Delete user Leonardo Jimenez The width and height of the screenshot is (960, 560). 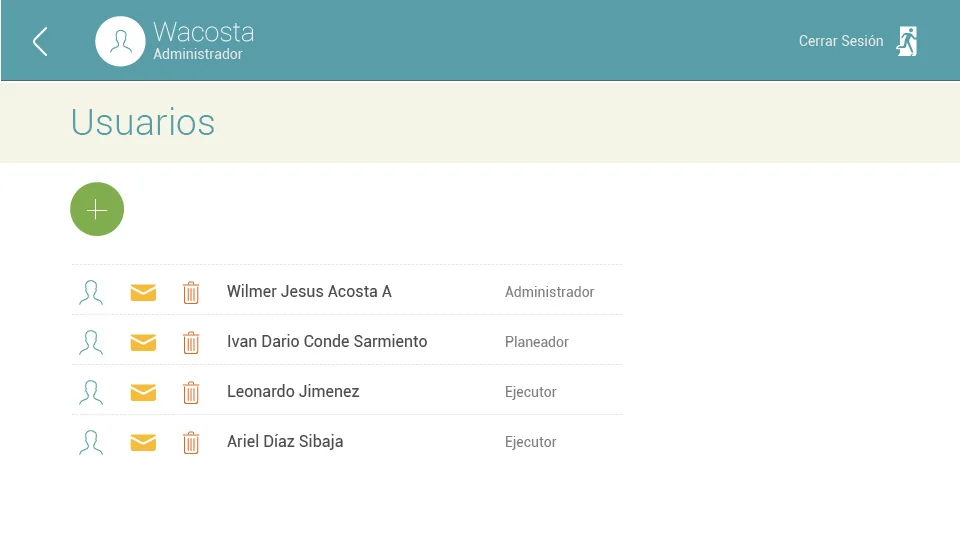pyautogui.click(x=191, y=392)
